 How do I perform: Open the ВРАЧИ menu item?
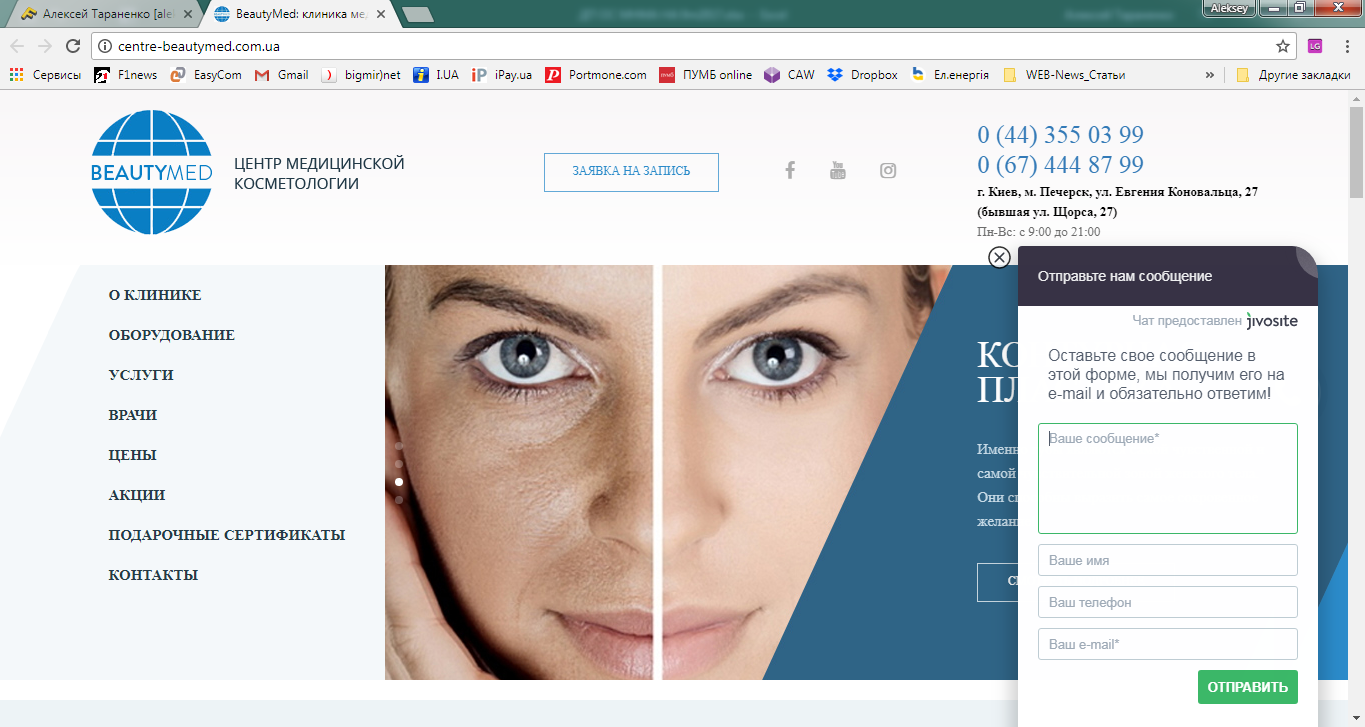coord(133,415)
